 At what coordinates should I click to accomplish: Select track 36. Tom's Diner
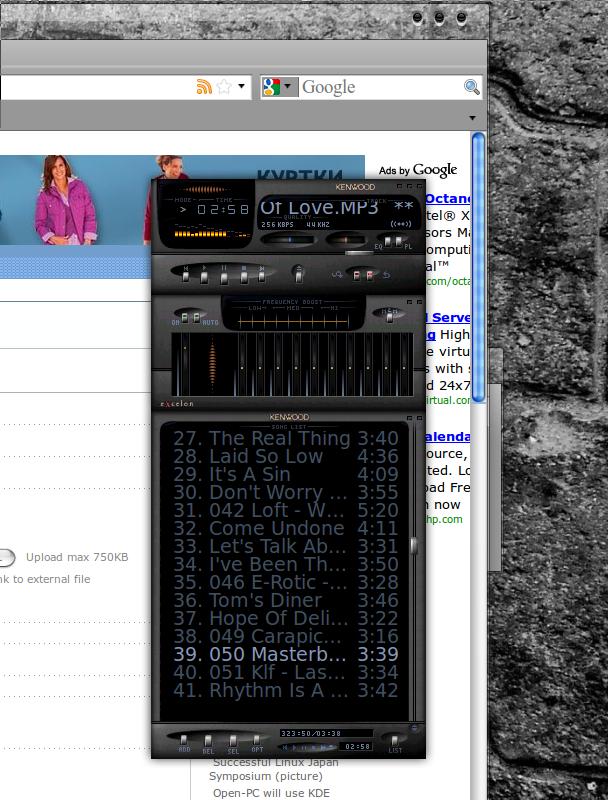click(x=286, y=601)
